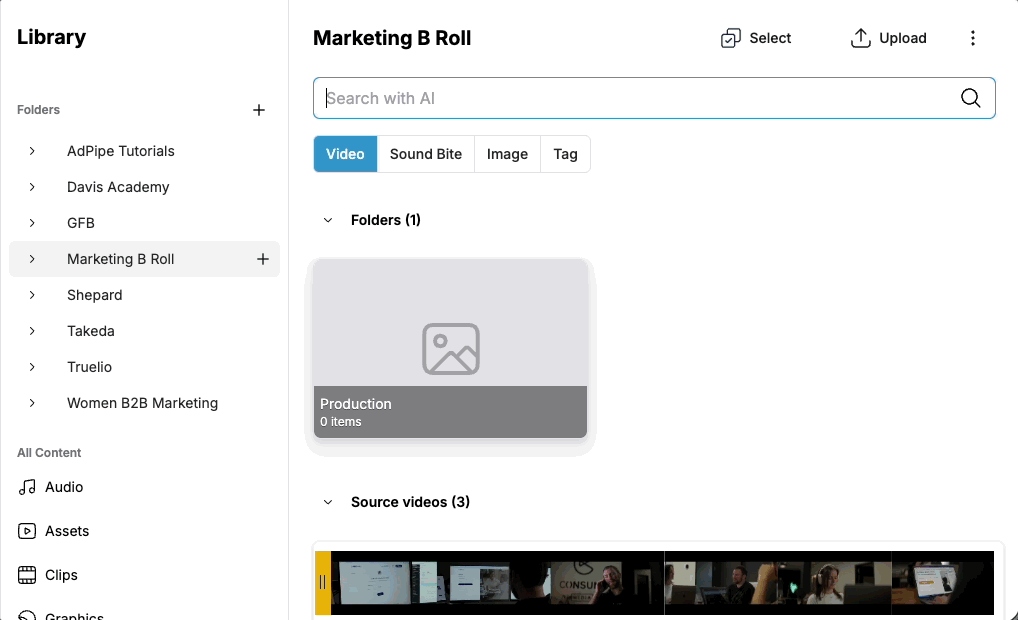The width and height of the screenshot is (1018, 620).
Task: Expand the AdPipe Tutorials folder chevron
Action: point(32,151)
